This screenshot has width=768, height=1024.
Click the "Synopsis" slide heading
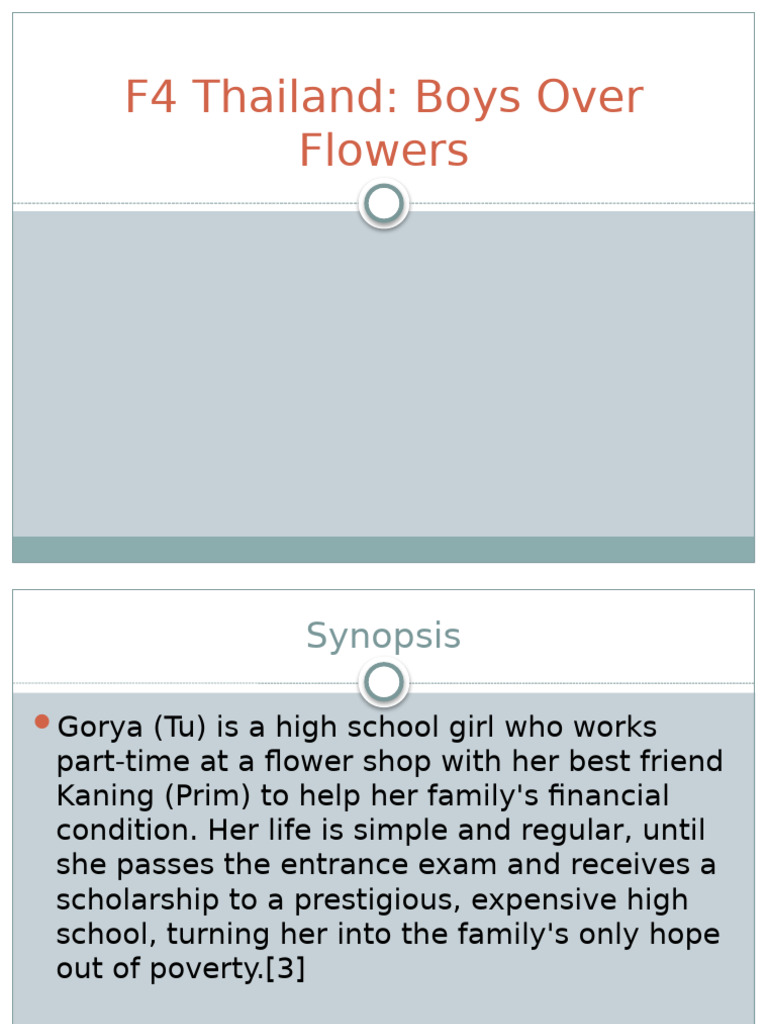coord(383,636)
